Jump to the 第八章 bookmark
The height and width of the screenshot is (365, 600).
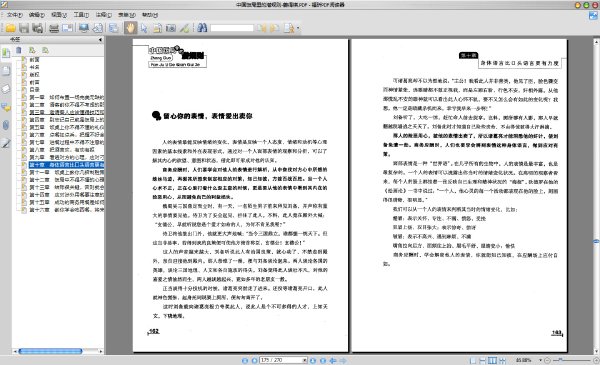click(x=62, y=150)
